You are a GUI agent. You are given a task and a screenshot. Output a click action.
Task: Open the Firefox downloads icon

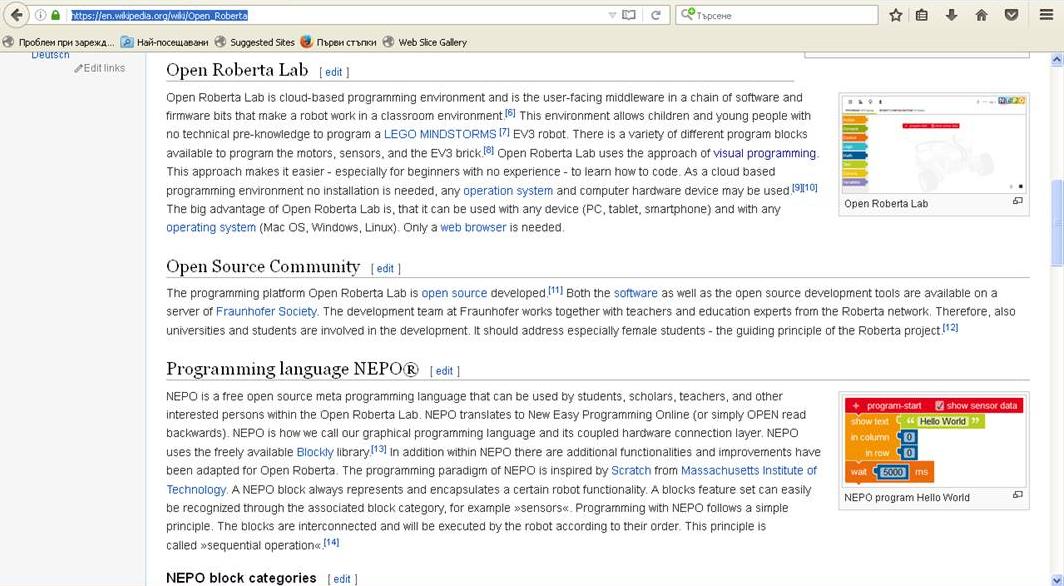[951, 15]
